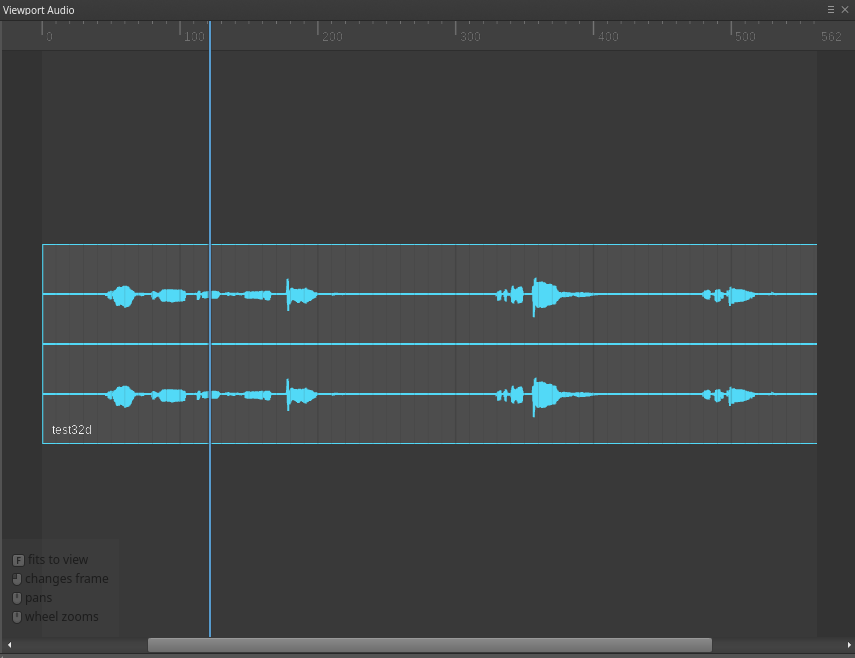This screenshot has height=658, width=855.
Task: Click the close X on the Viewport Audio panel
Action: coord(847,10)
